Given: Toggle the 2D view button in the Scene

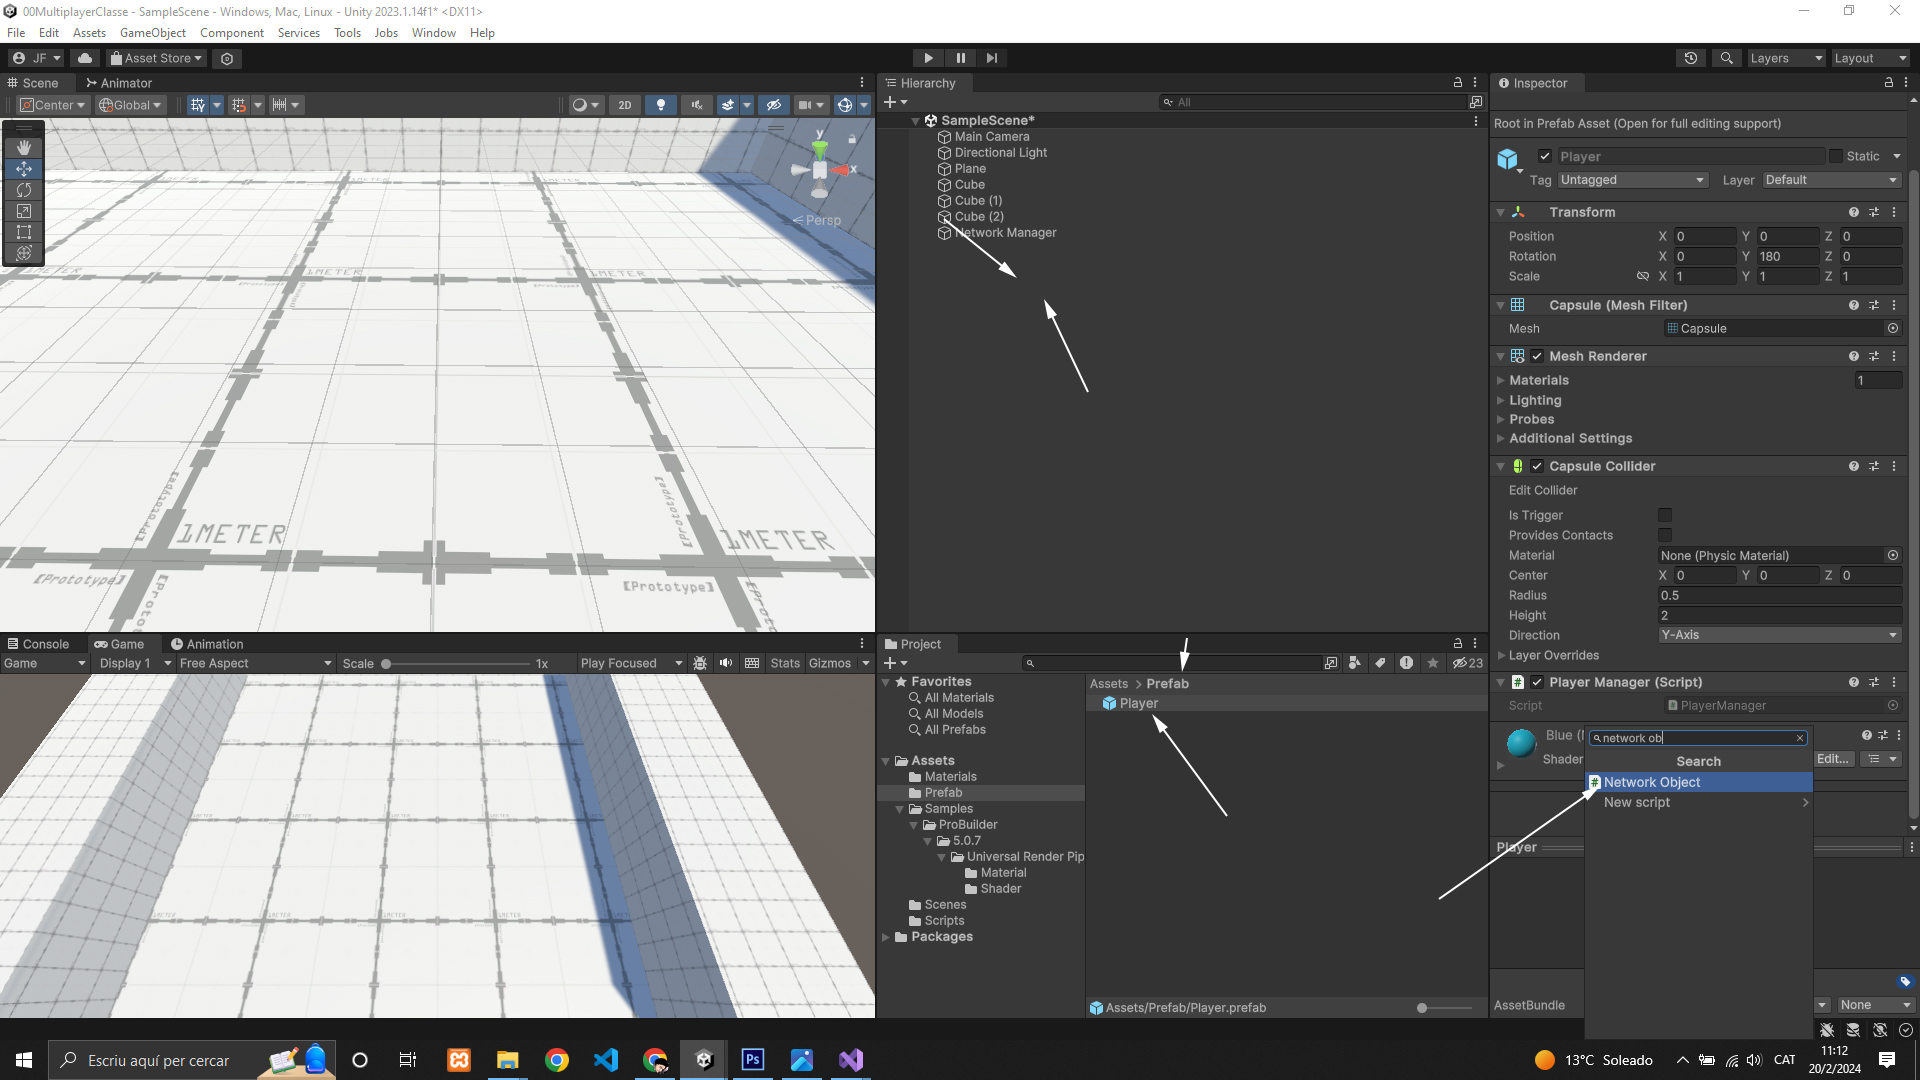Looking at the screenshot, I should (x=625, y=105).
